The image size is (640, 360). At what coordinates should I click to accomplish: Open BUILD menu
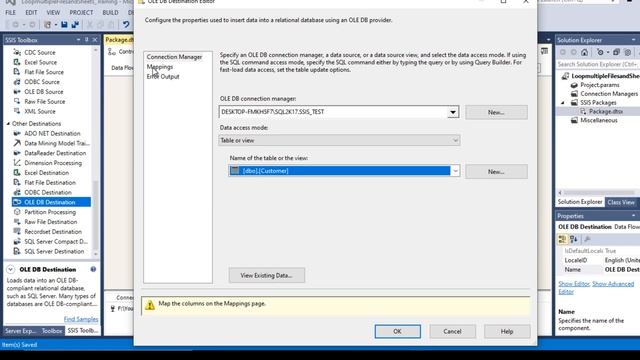pyautogui.click(x=110, y=13)
